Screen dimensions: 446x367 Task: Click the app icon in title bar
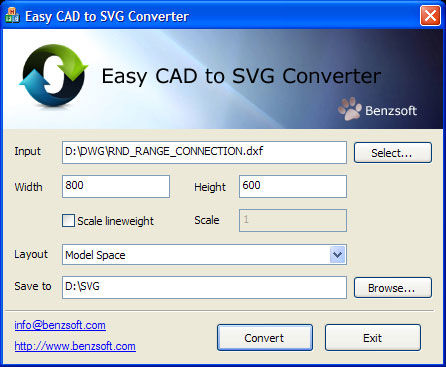tap(12, 15)
